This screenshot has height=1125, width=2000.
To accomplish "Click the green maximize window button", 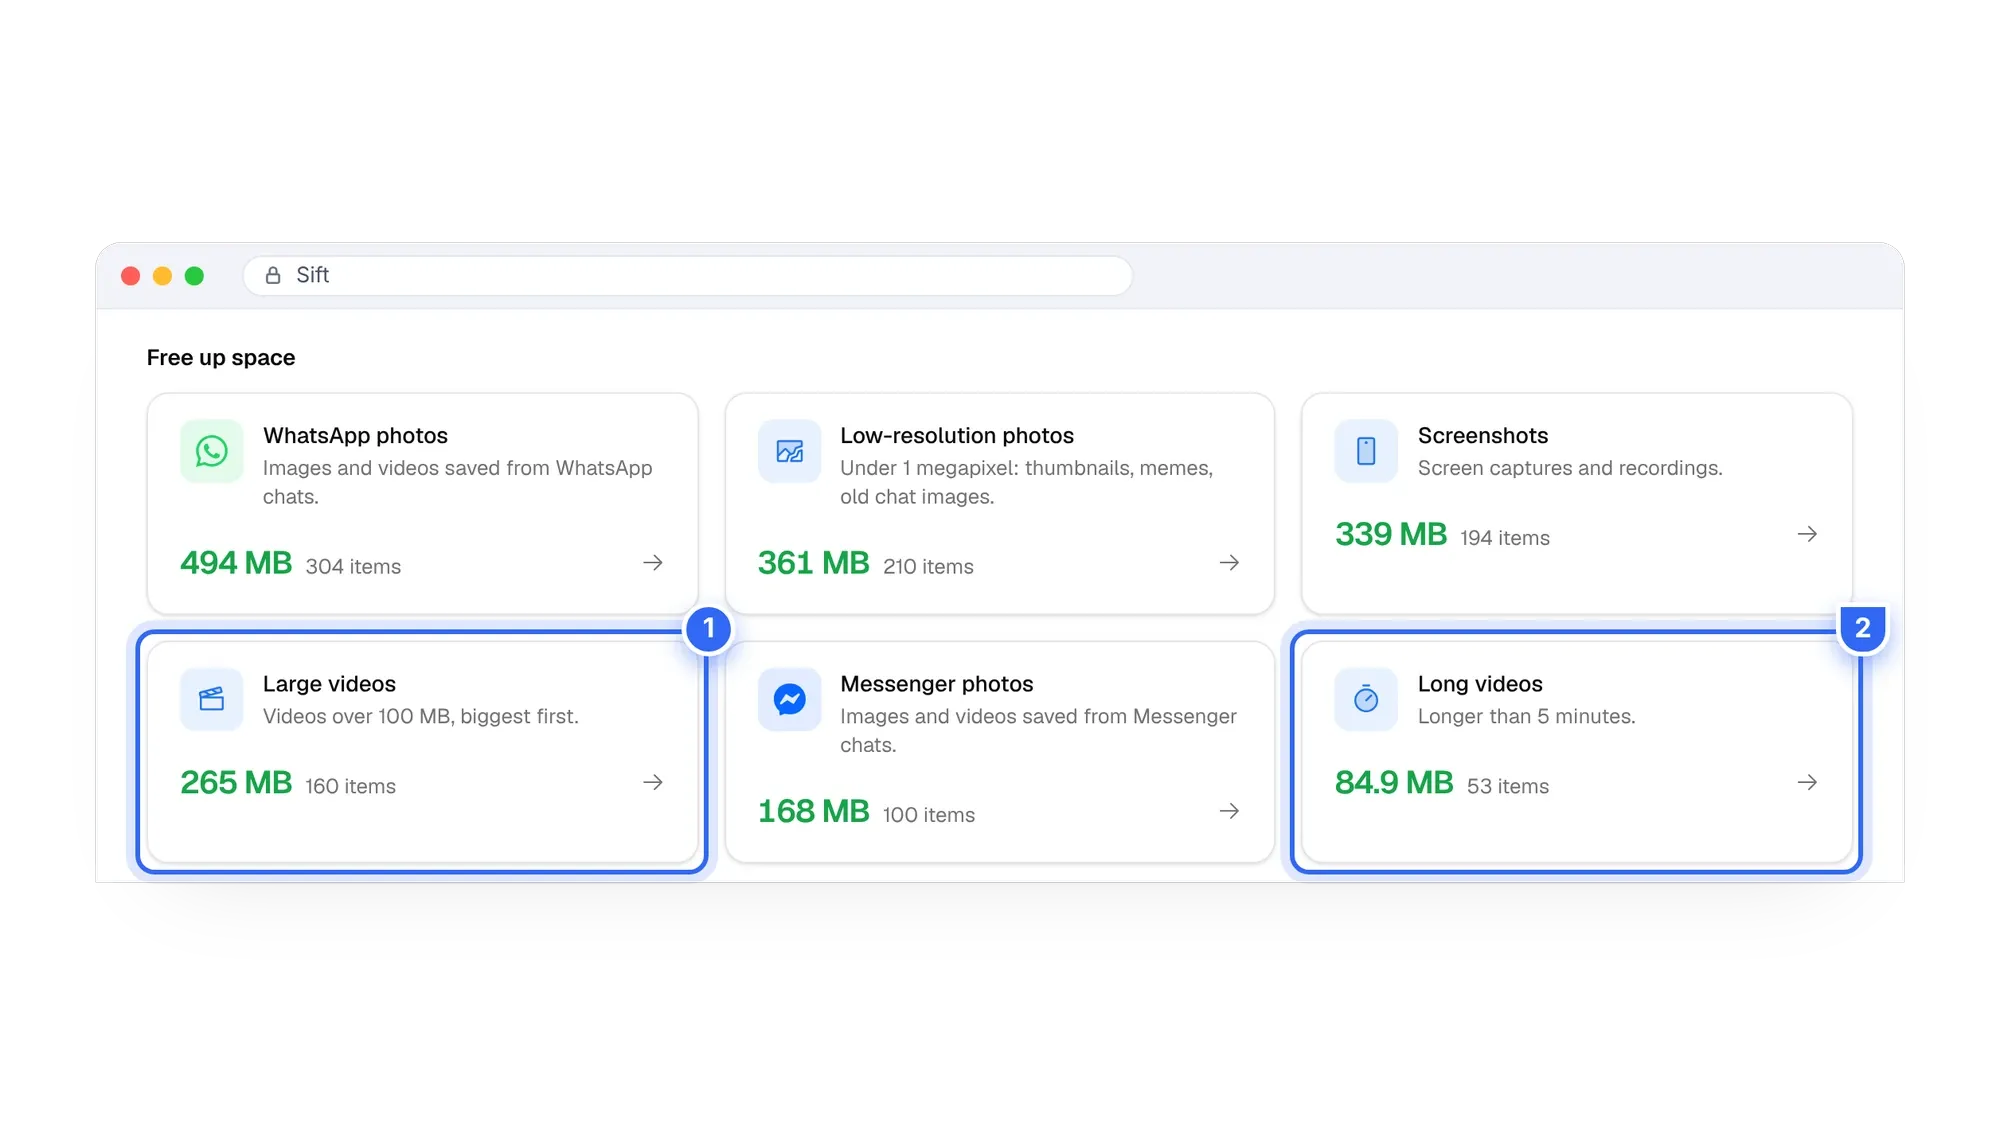I will (x=195, y=276).
